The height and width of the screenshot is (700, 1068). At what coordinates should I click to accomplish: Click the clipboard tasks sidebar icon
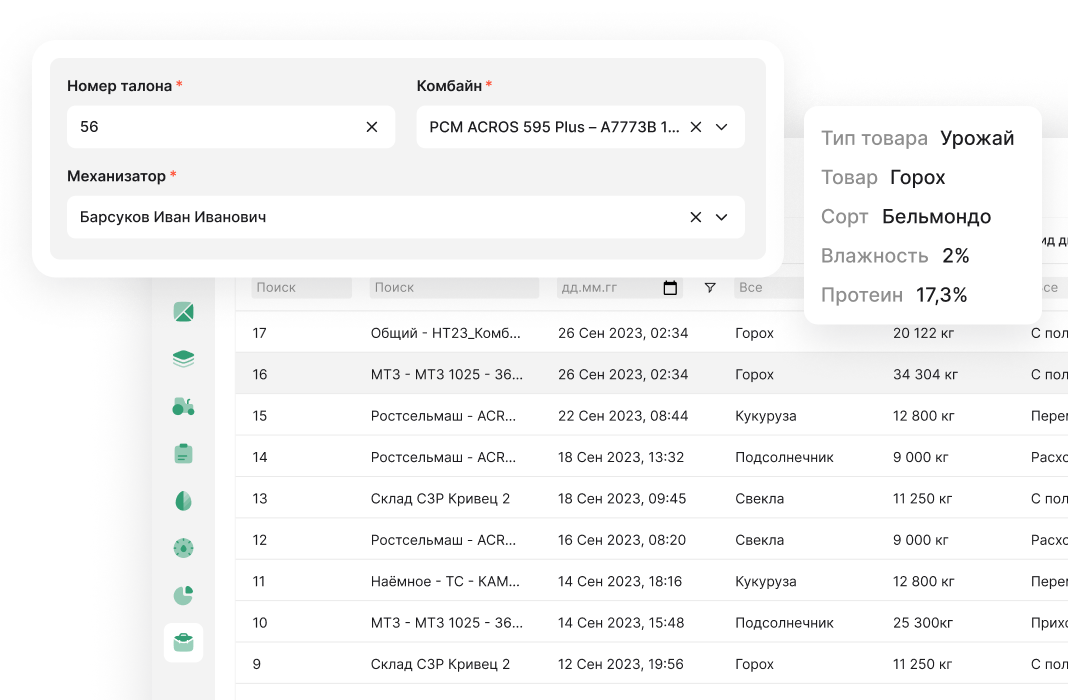point(183,453)
